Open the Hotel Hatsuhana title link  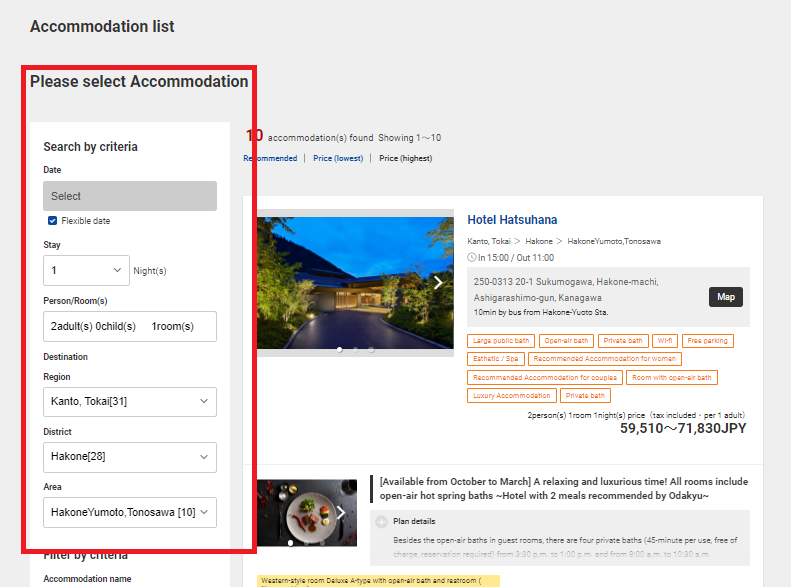pos(512,220)
